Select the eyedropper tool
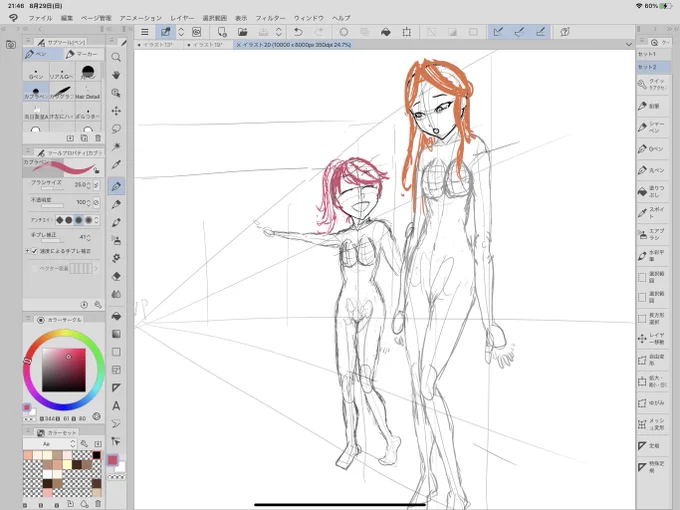The width and height of the screenshot is (680, 510). click(x=116, y=165)
